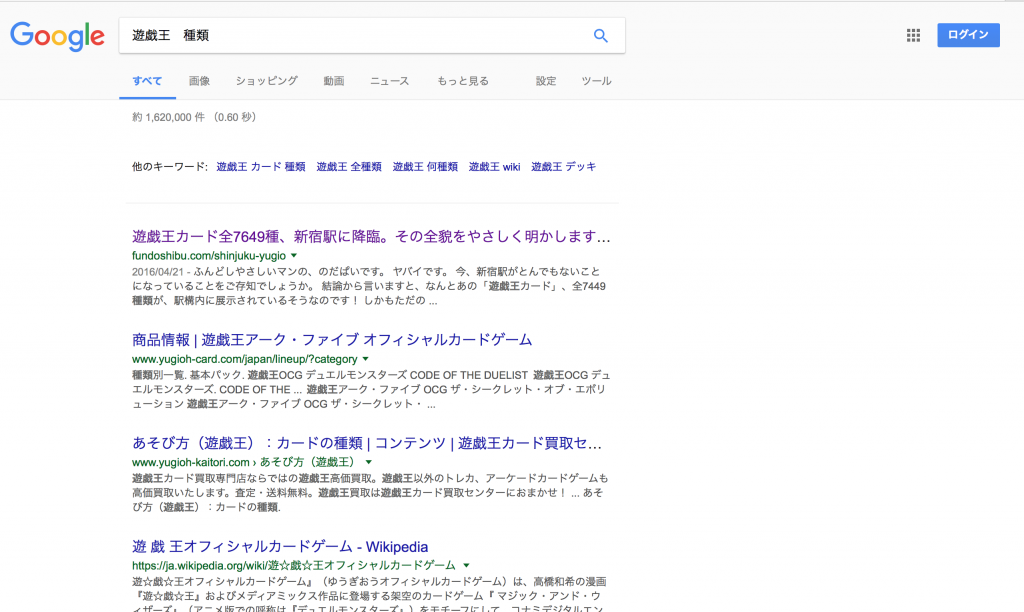The image size is (1024, 612).
Task: Open result 遊 戯 王オフィシャルカードゲーム - Wikipedia
Action: [280, 547]
